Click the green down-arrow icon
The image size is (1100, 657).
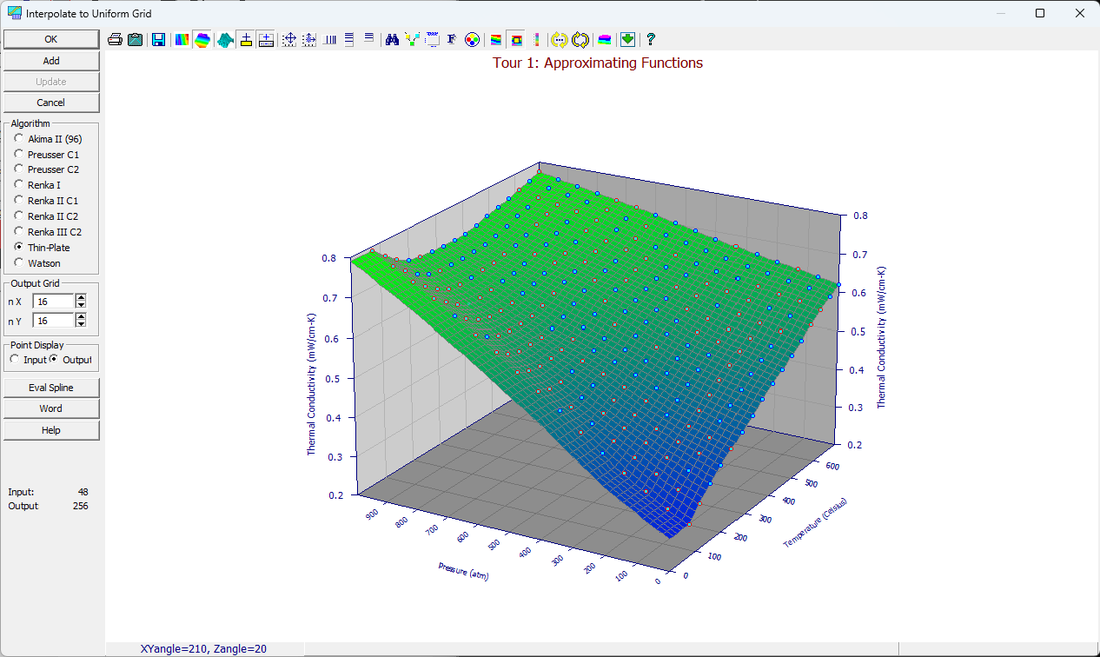pos(628,40)
